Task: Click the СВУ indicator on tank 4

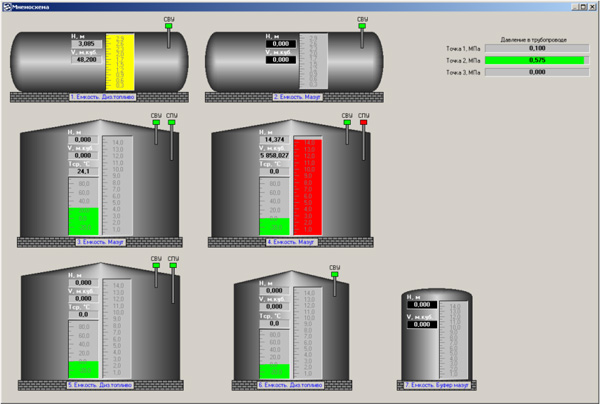Action: [347, 123]
